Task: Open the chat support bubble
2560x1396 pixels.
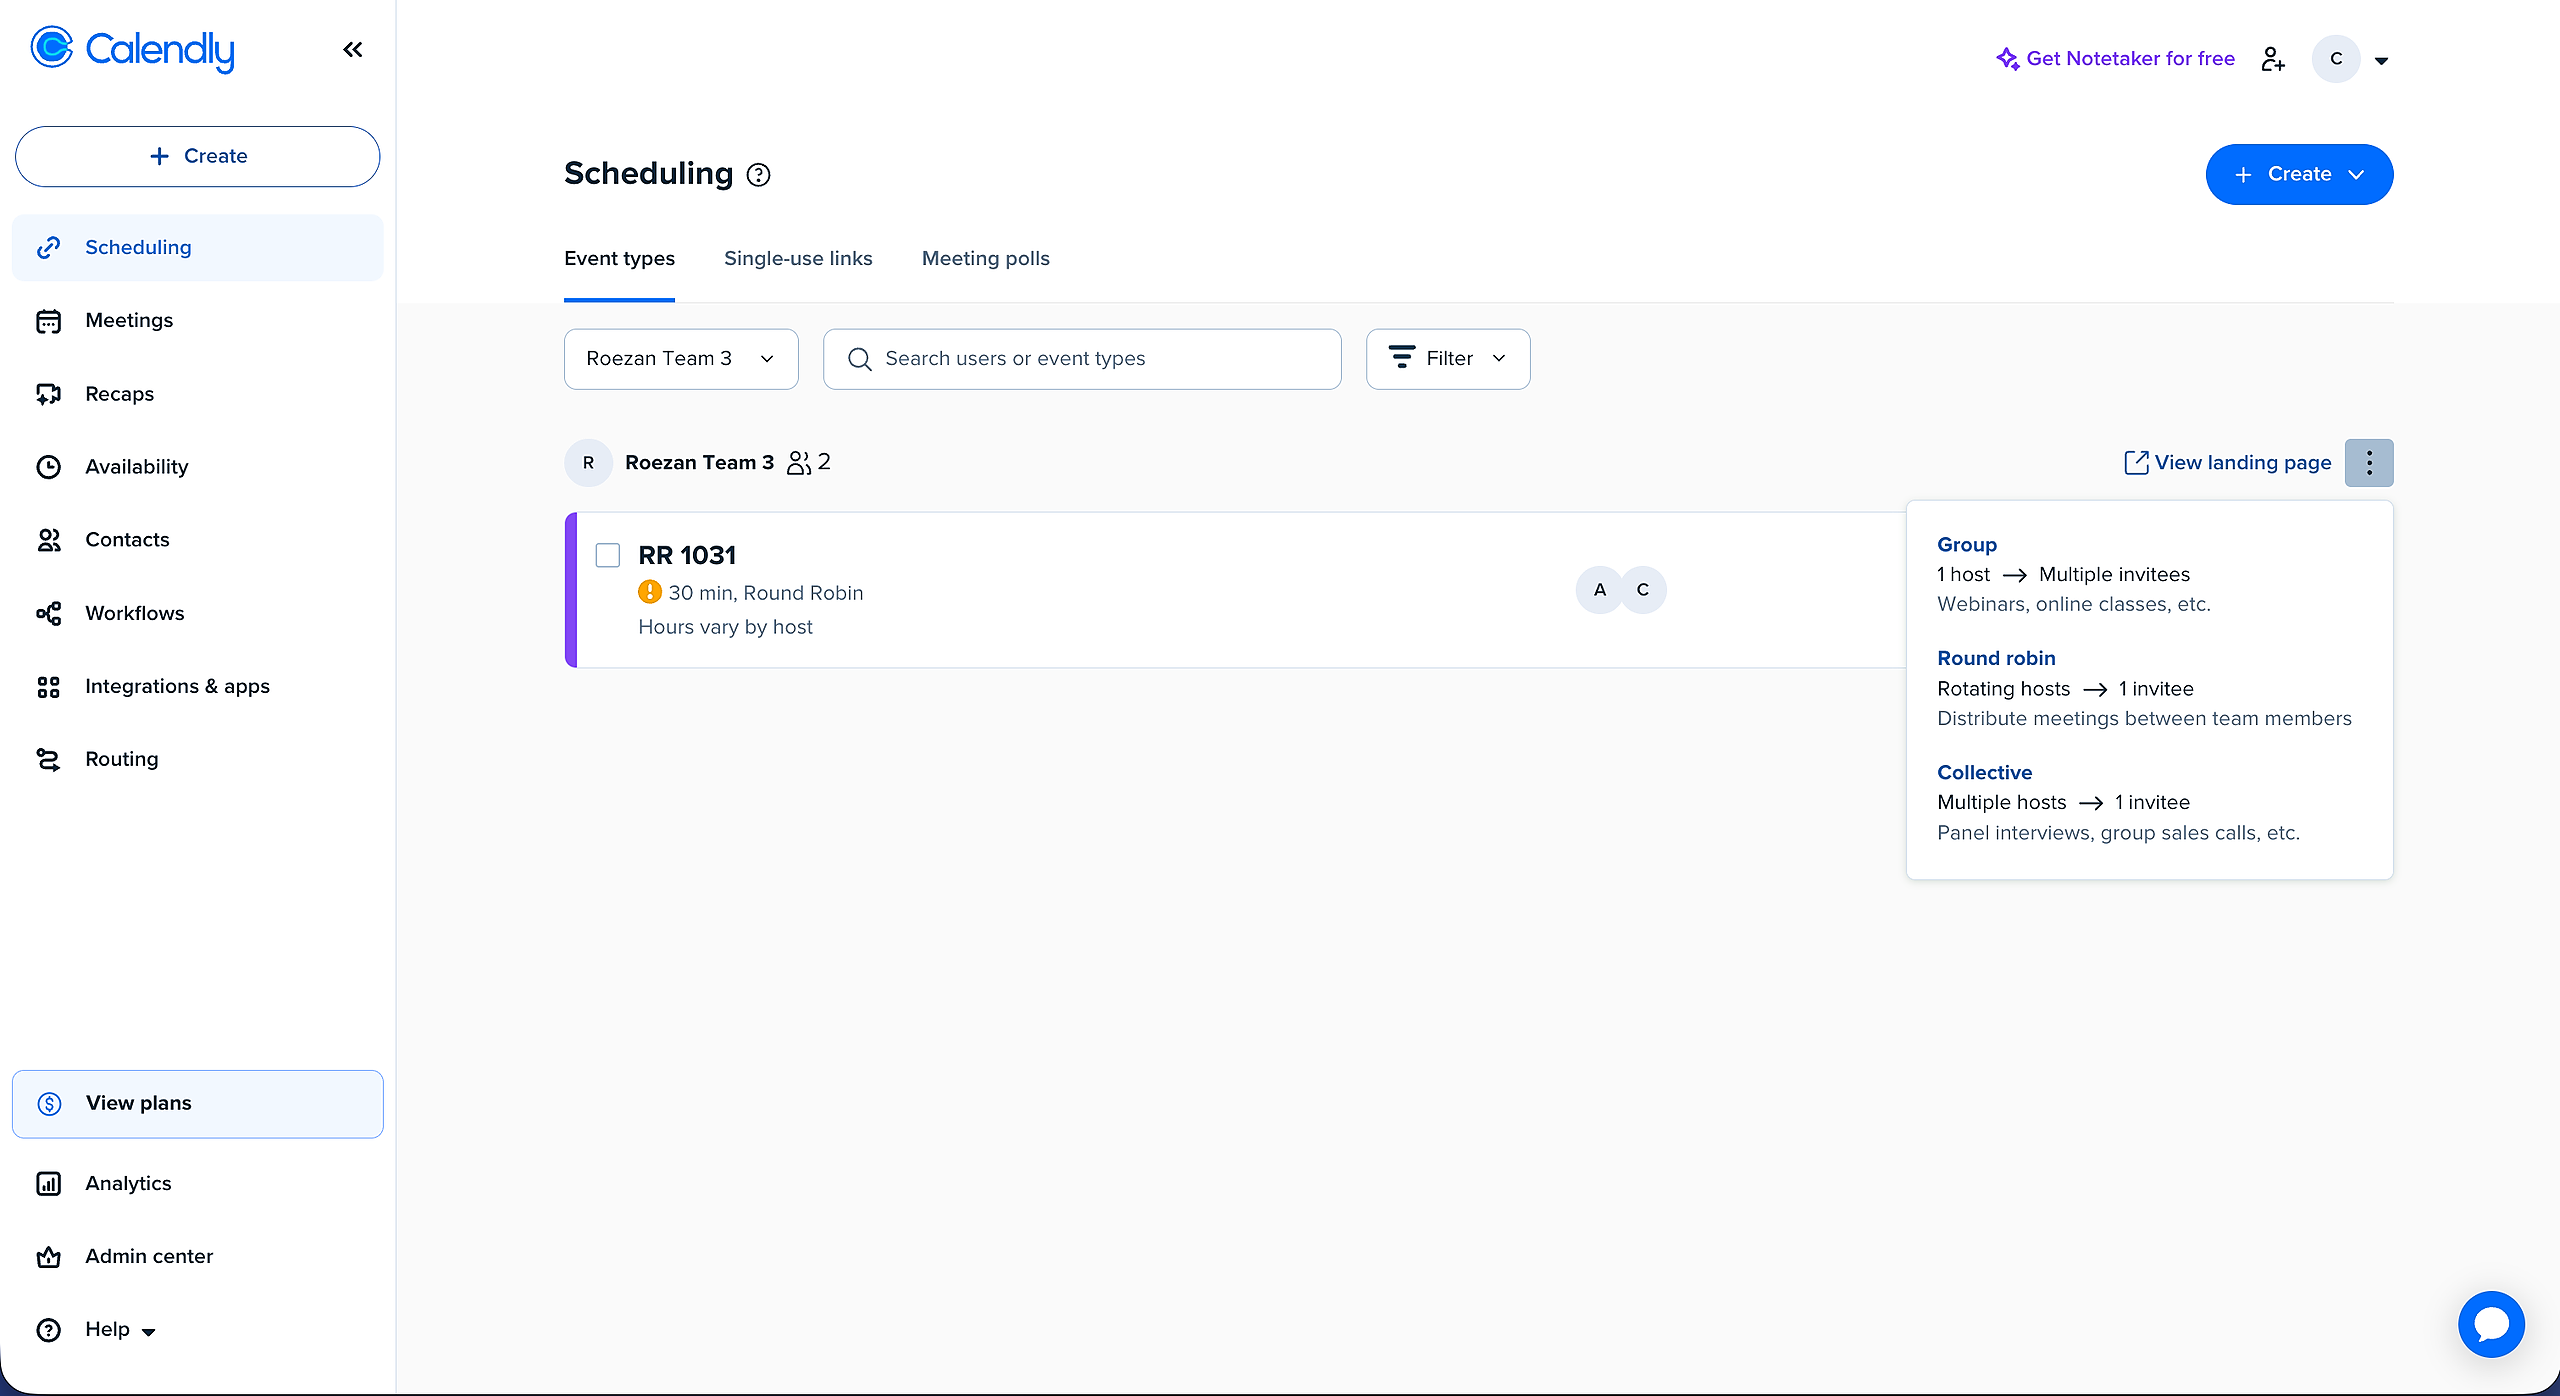Action: point(2490,1324)
